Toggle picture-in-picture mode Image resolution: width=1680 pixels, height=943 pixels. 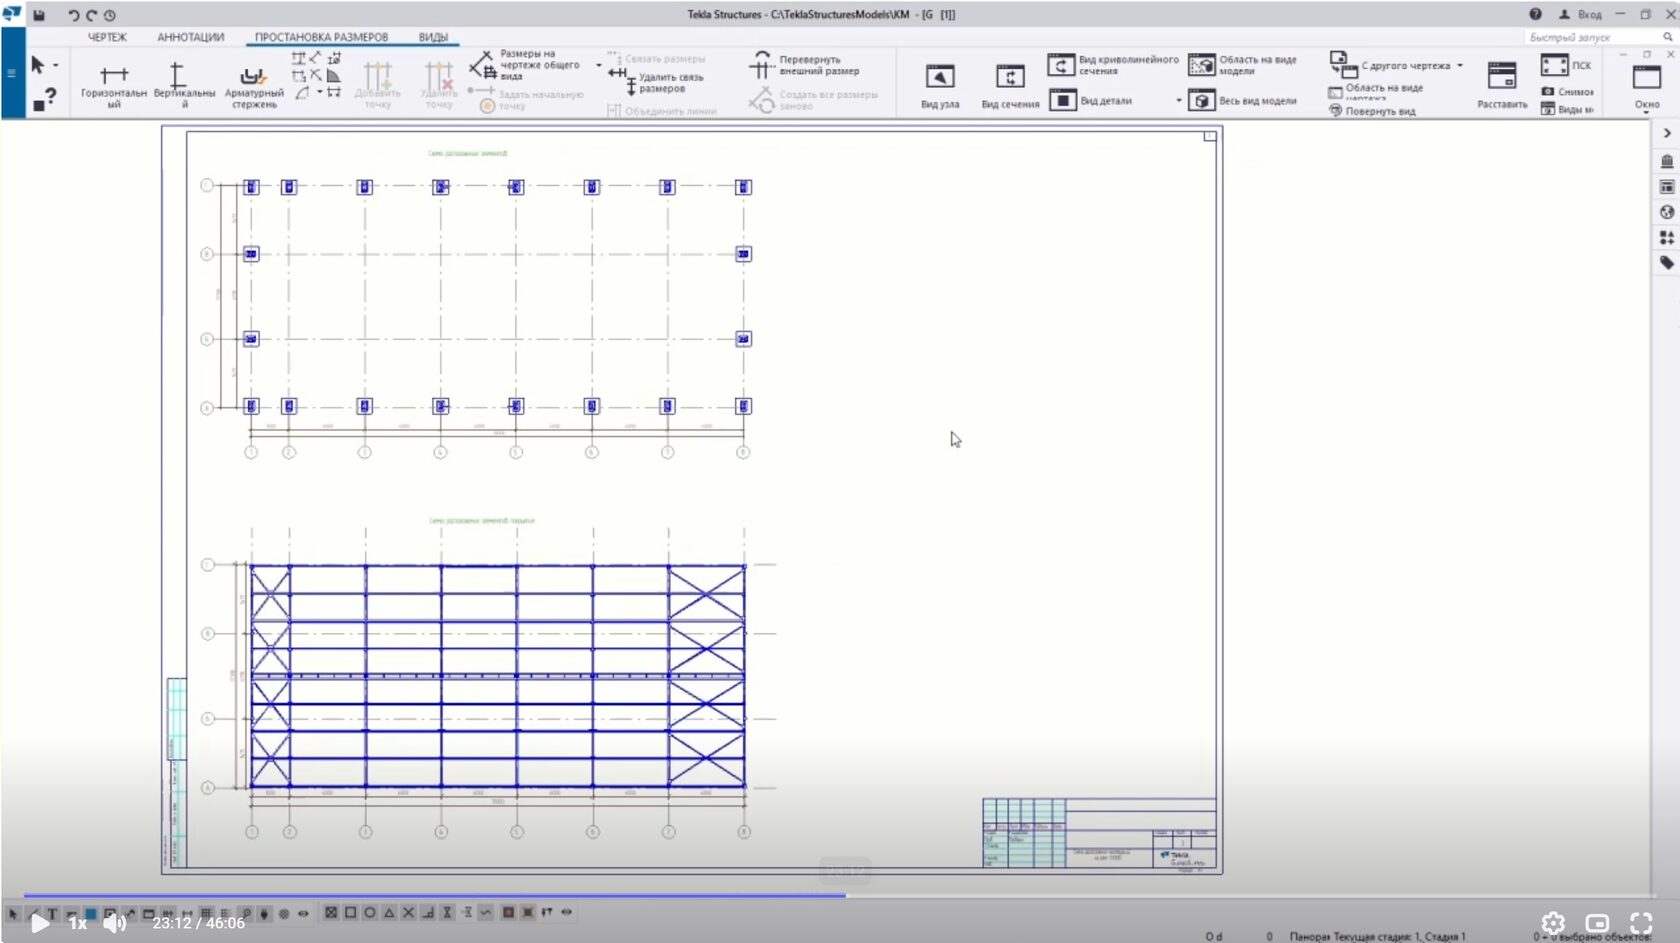point(1597,923)
